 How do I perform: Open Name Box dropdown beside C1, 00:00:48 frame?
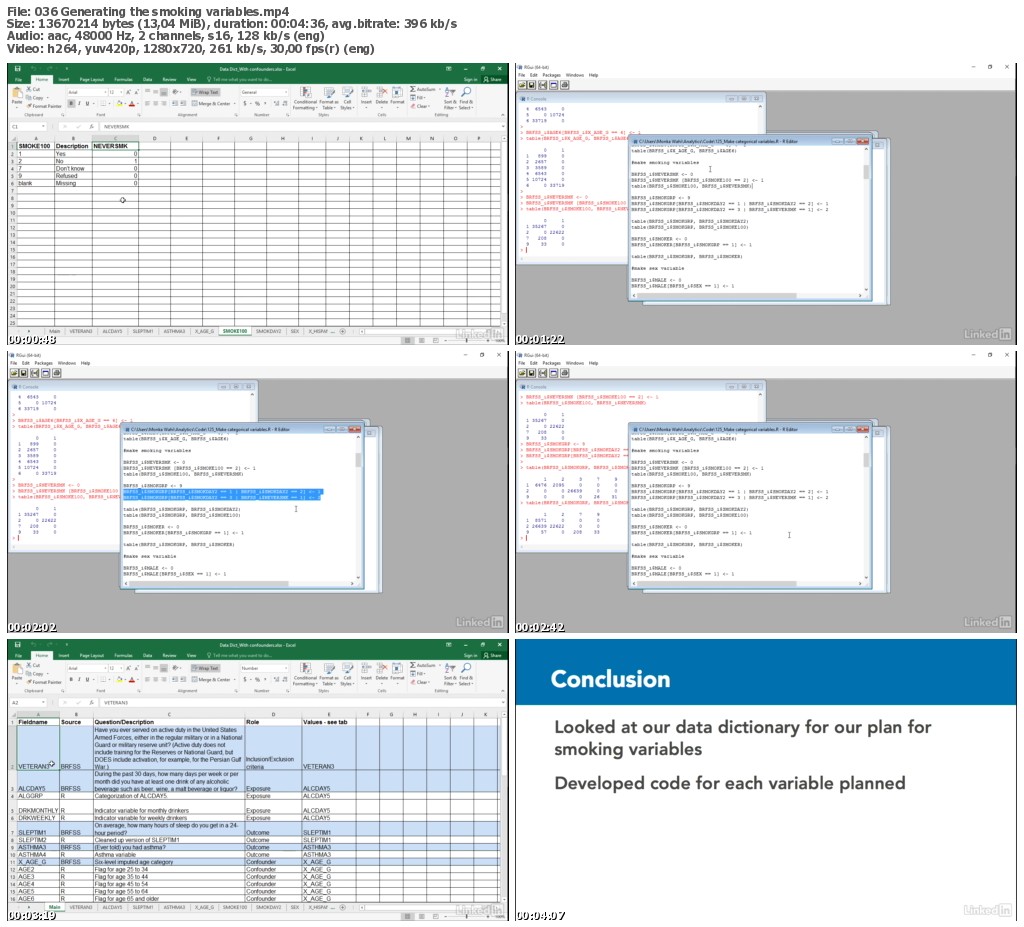coord(43,127)
